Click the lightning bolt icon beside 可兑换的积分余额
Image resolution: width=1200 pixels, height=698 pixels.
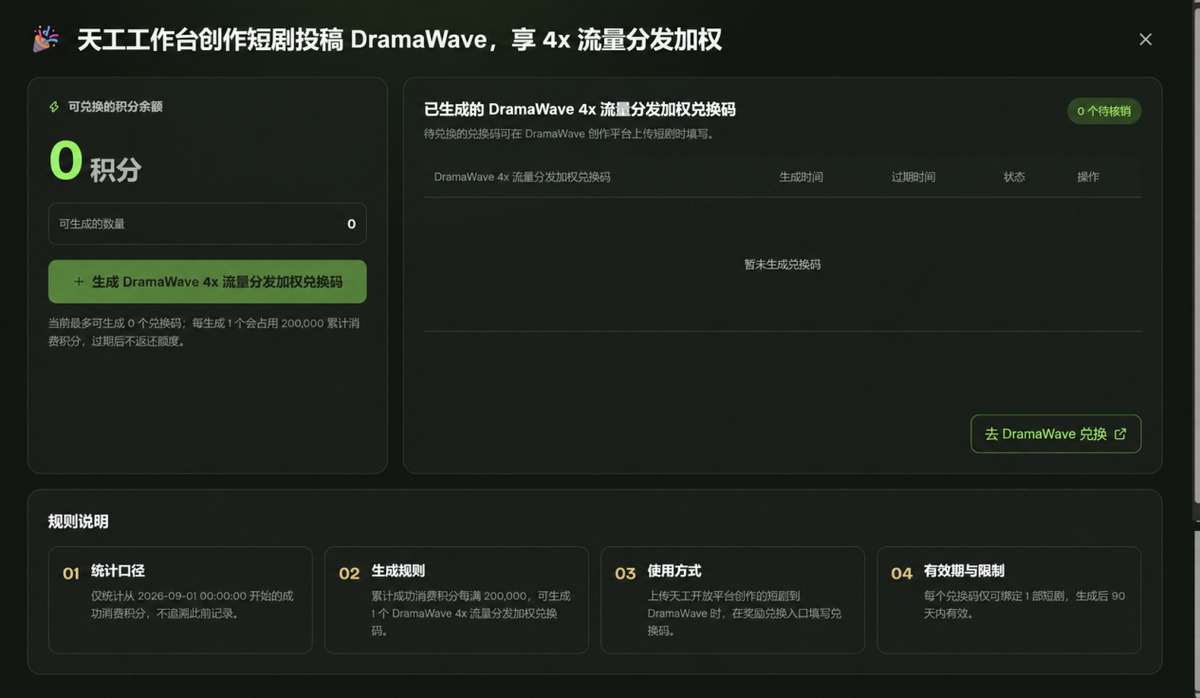[x=54, y=107]
